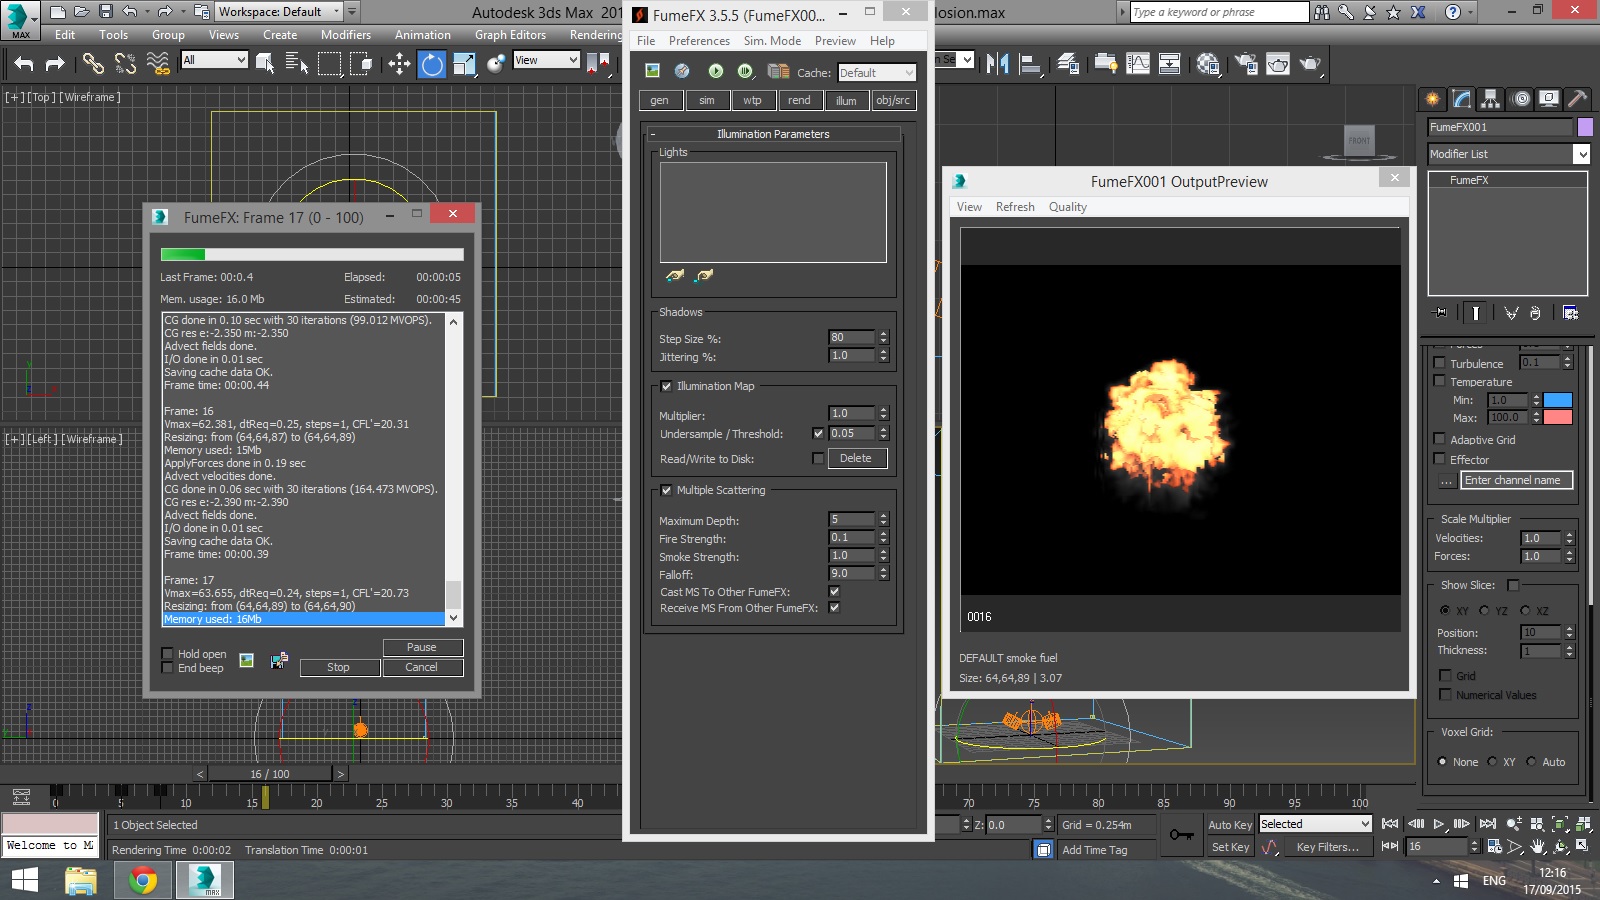Select the YZ slice radio button
Image resolution: width=1600 pixels, height=900 pixels.
click(x=1484, y=610)
